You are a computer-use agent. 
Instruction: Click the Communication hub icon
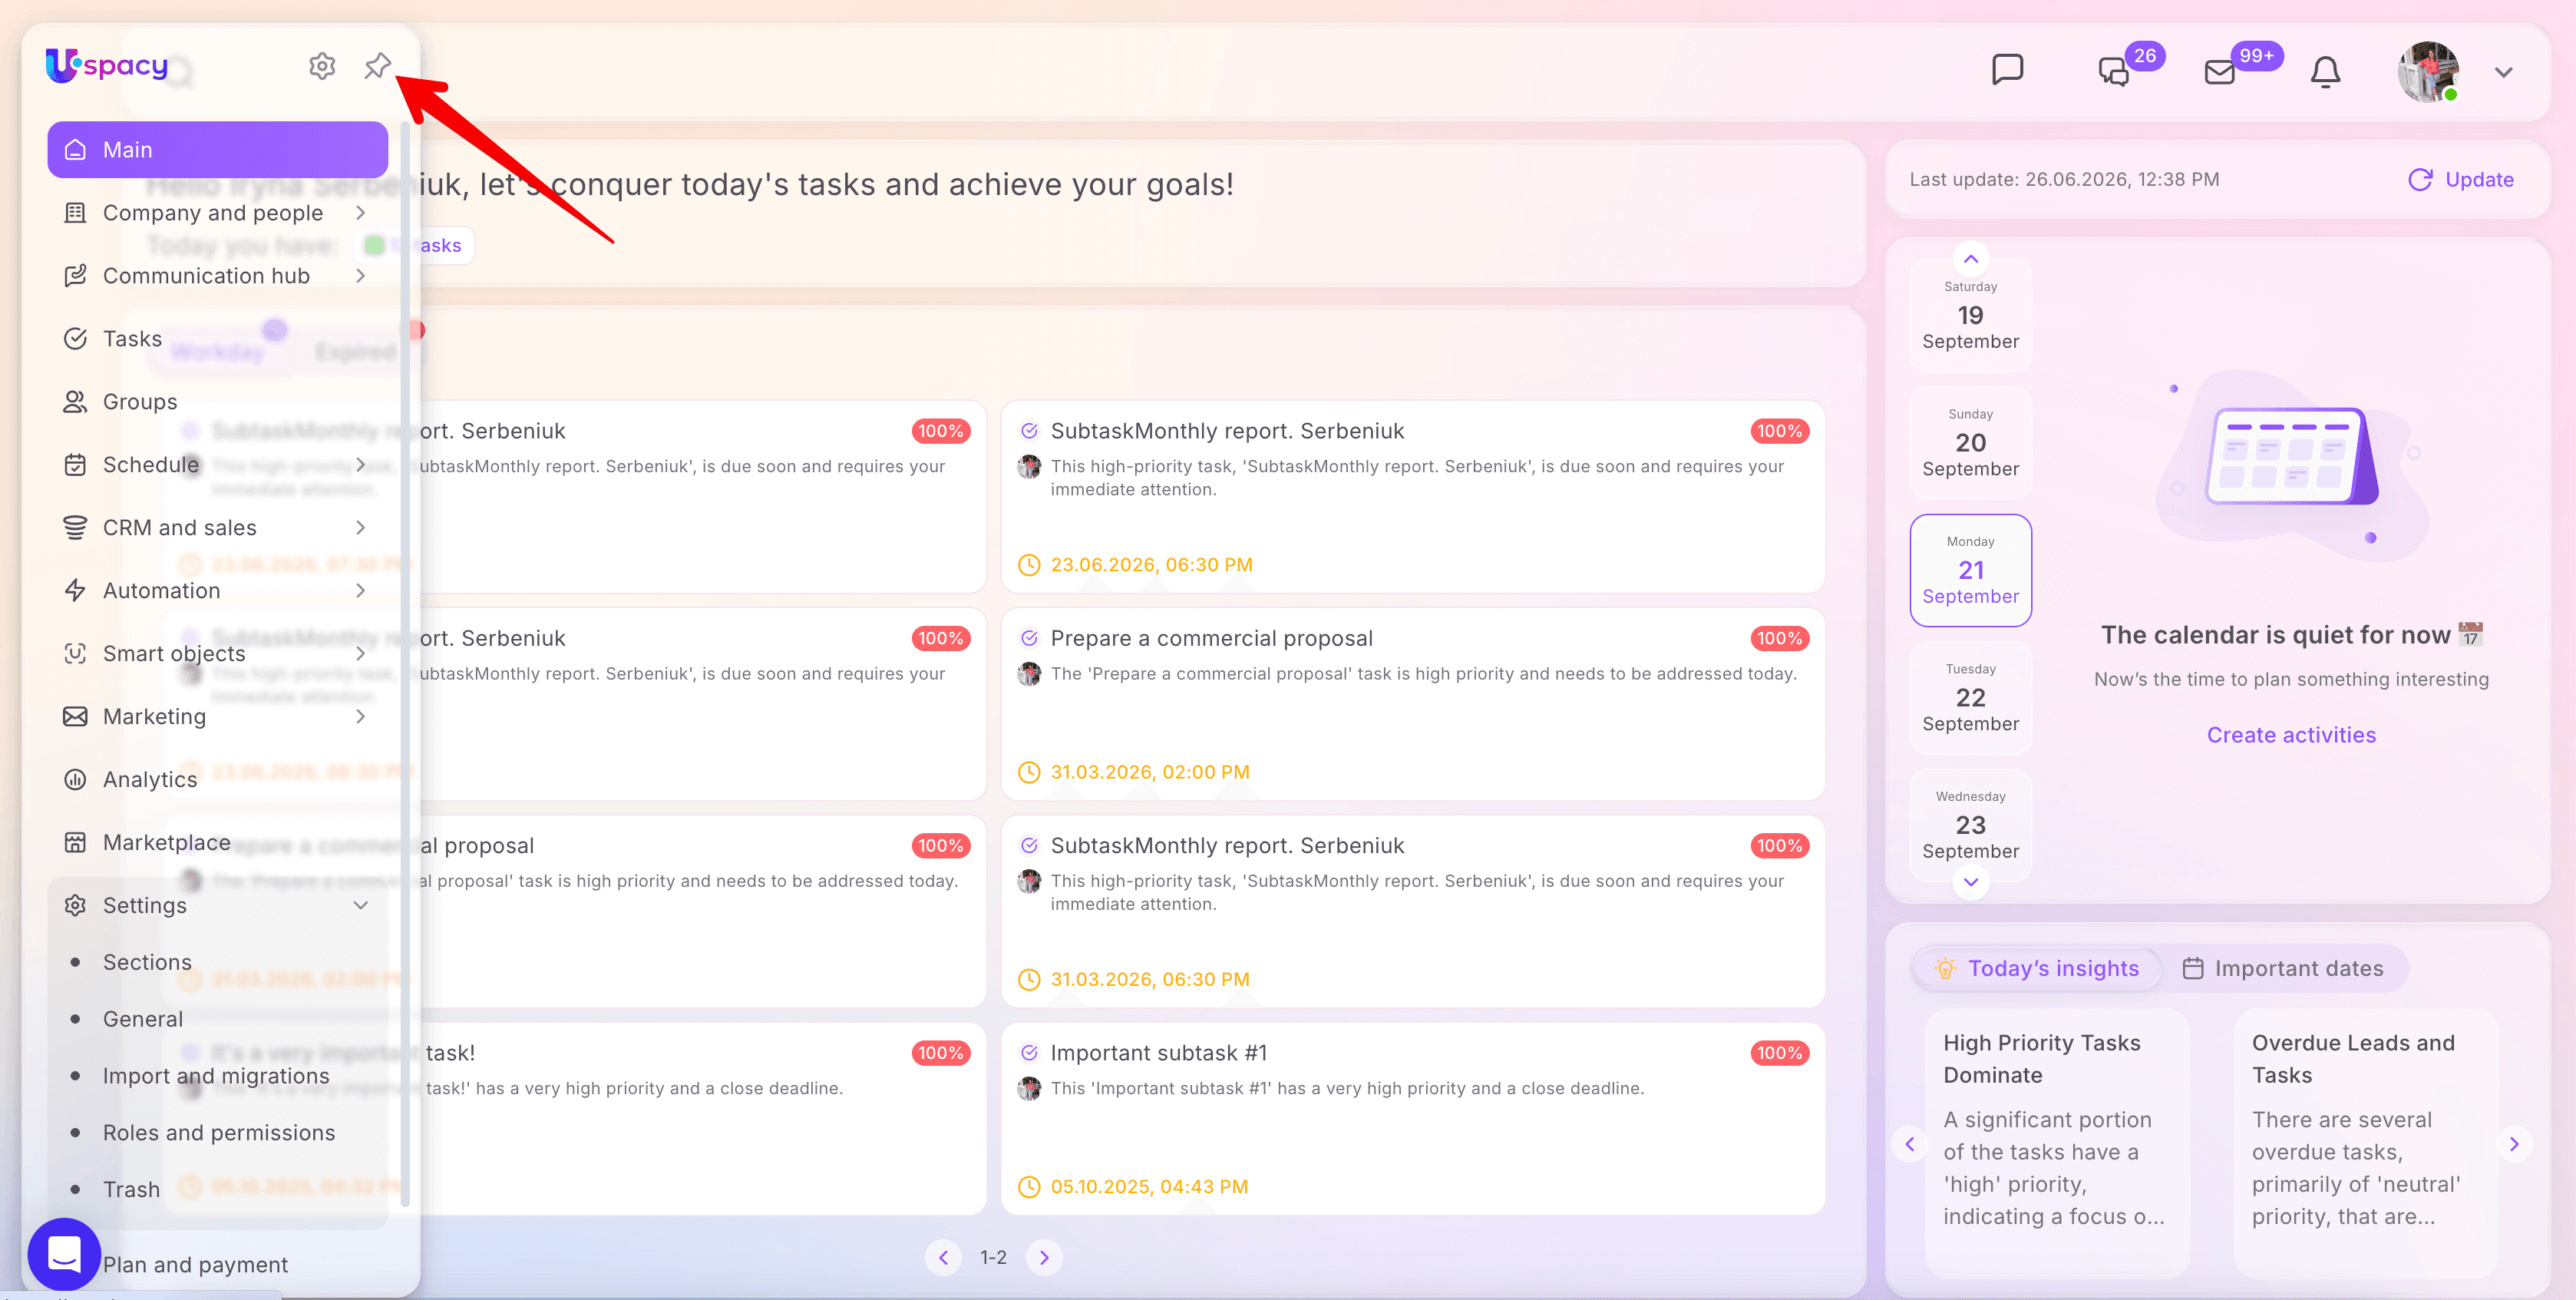coord(75,276)
